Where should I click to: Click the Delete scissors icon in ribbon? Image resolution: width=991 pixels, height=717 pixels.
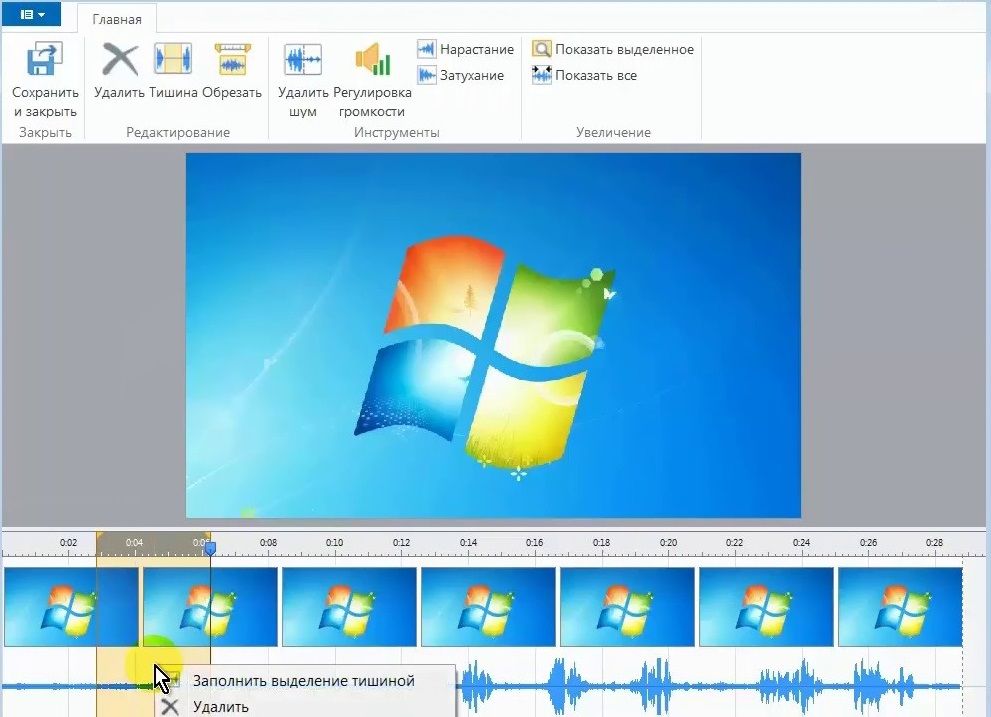tap(120, 60)
